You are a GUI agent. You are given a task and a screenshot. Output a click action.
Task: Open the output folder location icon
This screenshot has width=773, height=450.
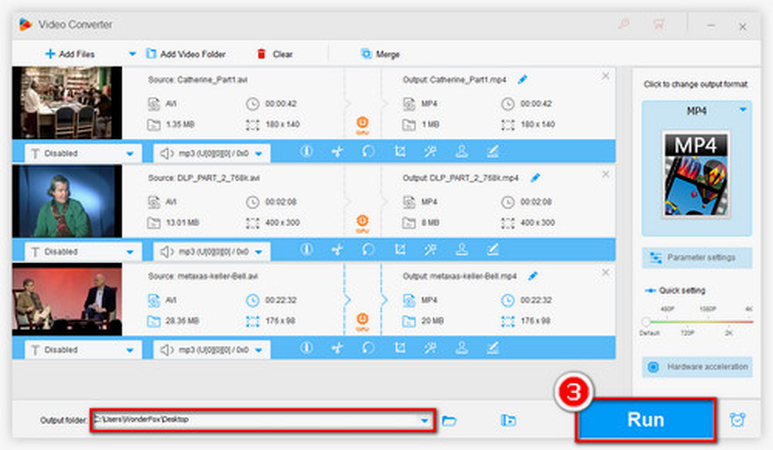coord(508,420)
